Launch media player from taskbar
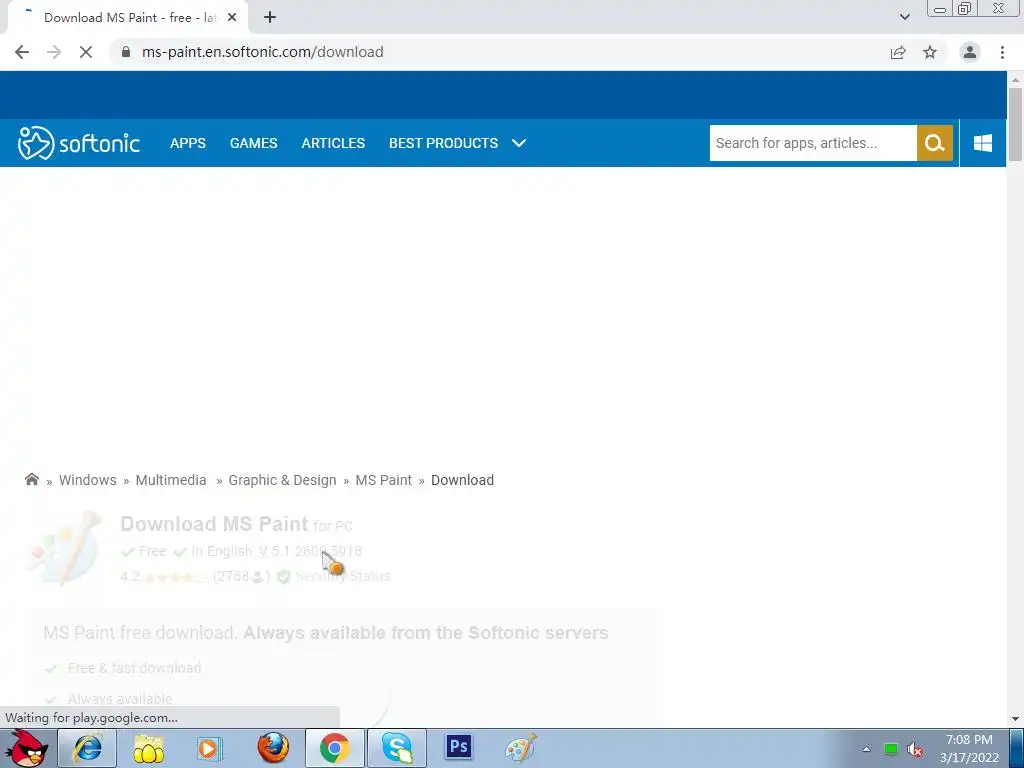 pos(210,748)
